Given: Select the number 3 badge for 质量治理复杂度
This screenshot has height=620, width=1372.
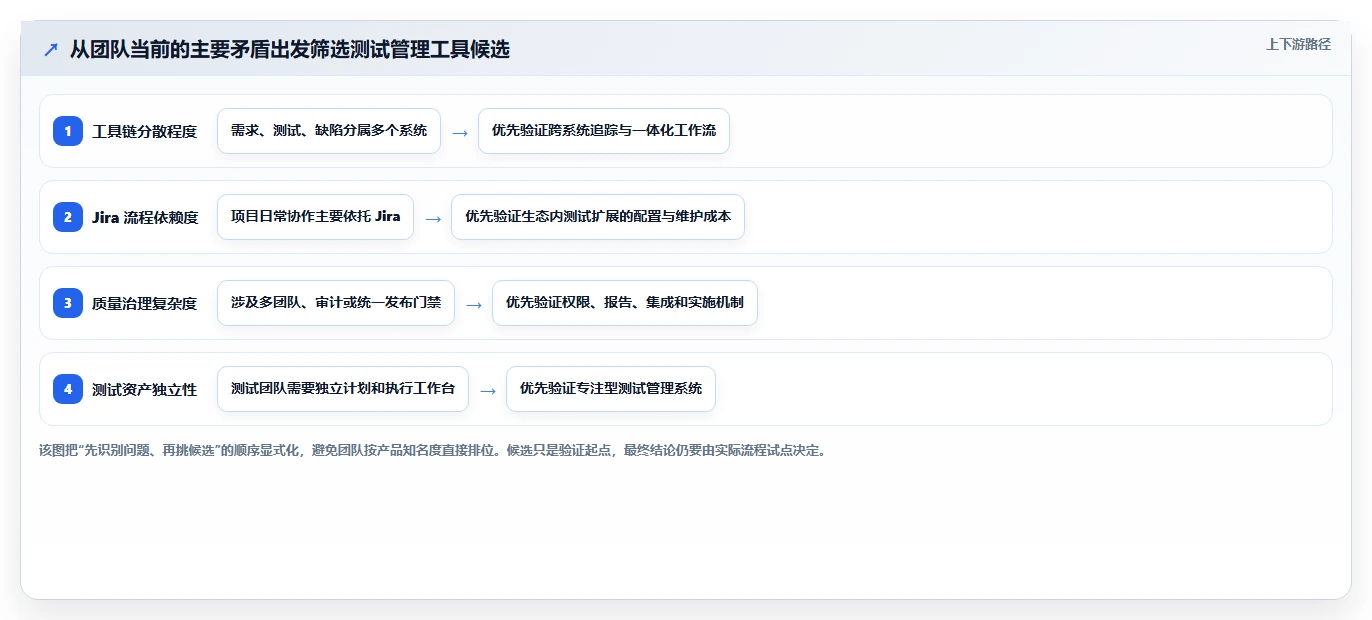Looking at the screenshot, I should click(x=68, y=303).
